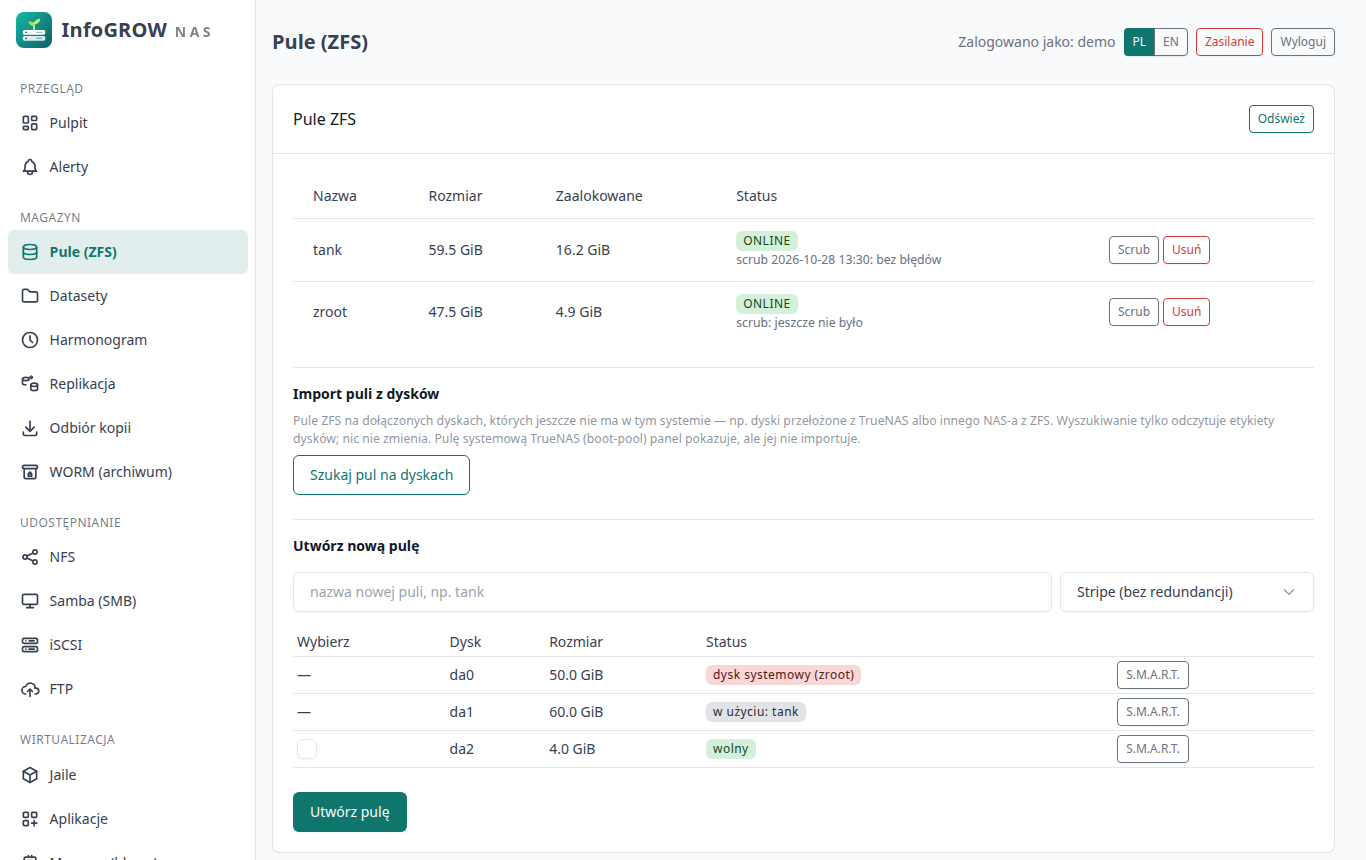Image resolution: width=1366 pixels, height=860 pixels.
Task: Click Usuń for pool tank
Action: tap(1186, 250)
